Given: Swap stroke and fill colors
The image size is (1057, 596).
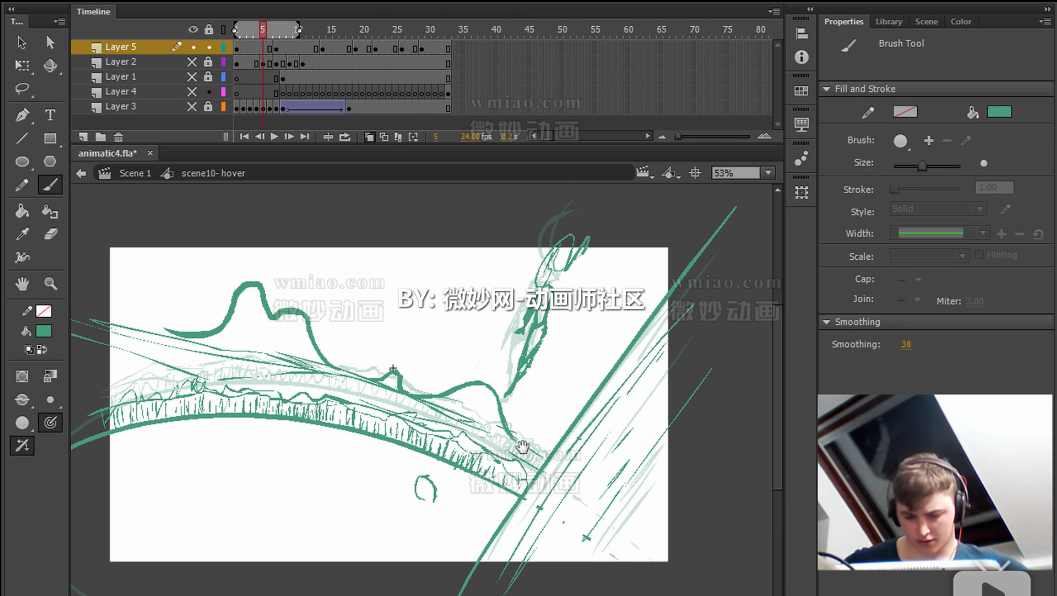Looking at the screenshot, I should pos(42,350).
